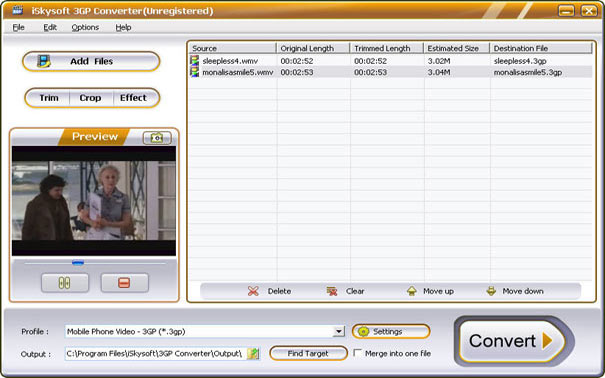Viewport: 605px width, 378px height.
Task: Open the Settings gear button
Action: tap(391, 331)
